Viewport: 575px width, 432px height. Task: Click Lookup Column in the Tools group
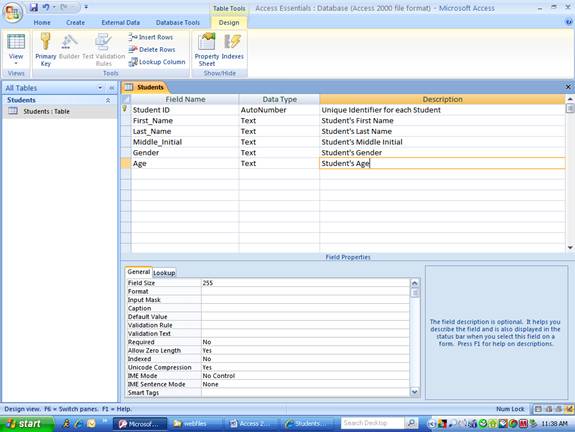[157, 62]
